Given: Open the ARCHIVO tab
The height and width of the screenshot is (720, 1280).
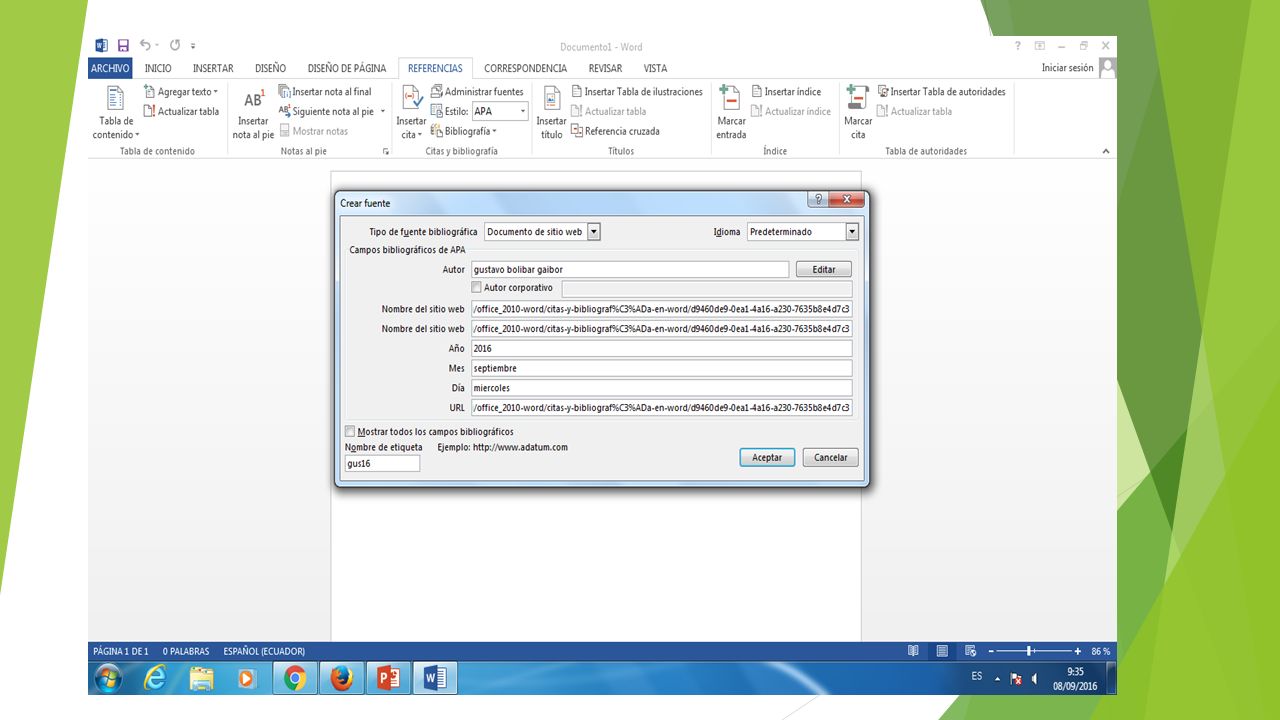Looking at the screenshot, I should point(110,68).
